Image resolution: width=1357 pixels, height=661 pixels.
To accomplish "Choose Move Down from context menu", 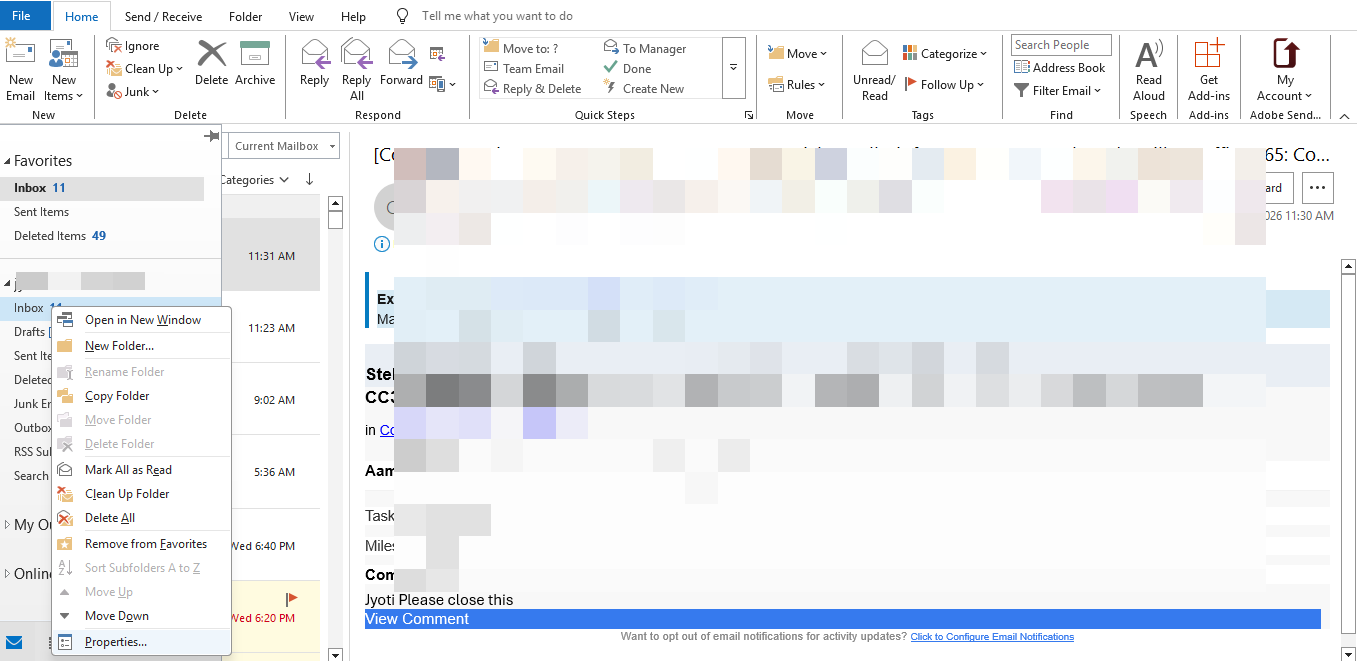I will click(x=142, y=616).
